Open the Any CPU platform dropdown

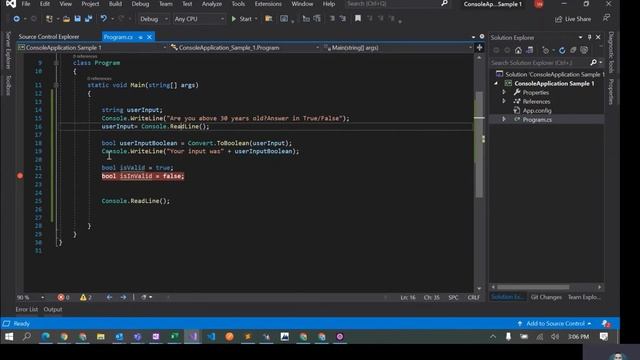(x=199, y=19)
